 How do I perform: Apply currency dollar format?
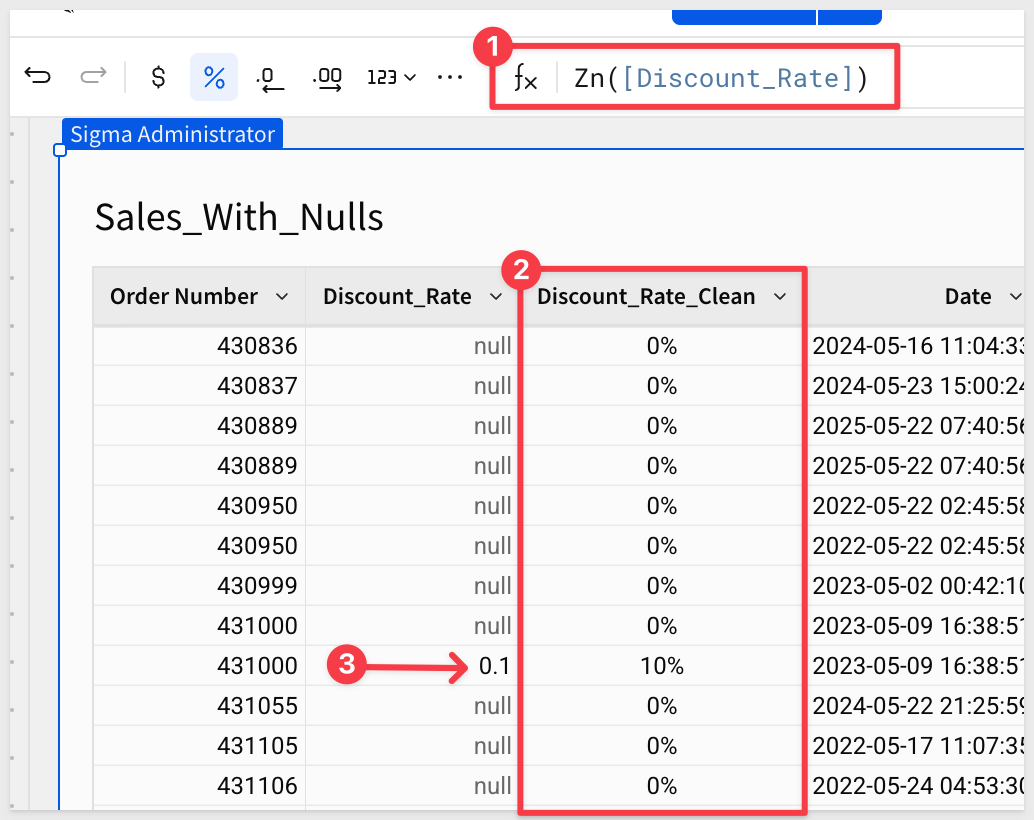158,77
